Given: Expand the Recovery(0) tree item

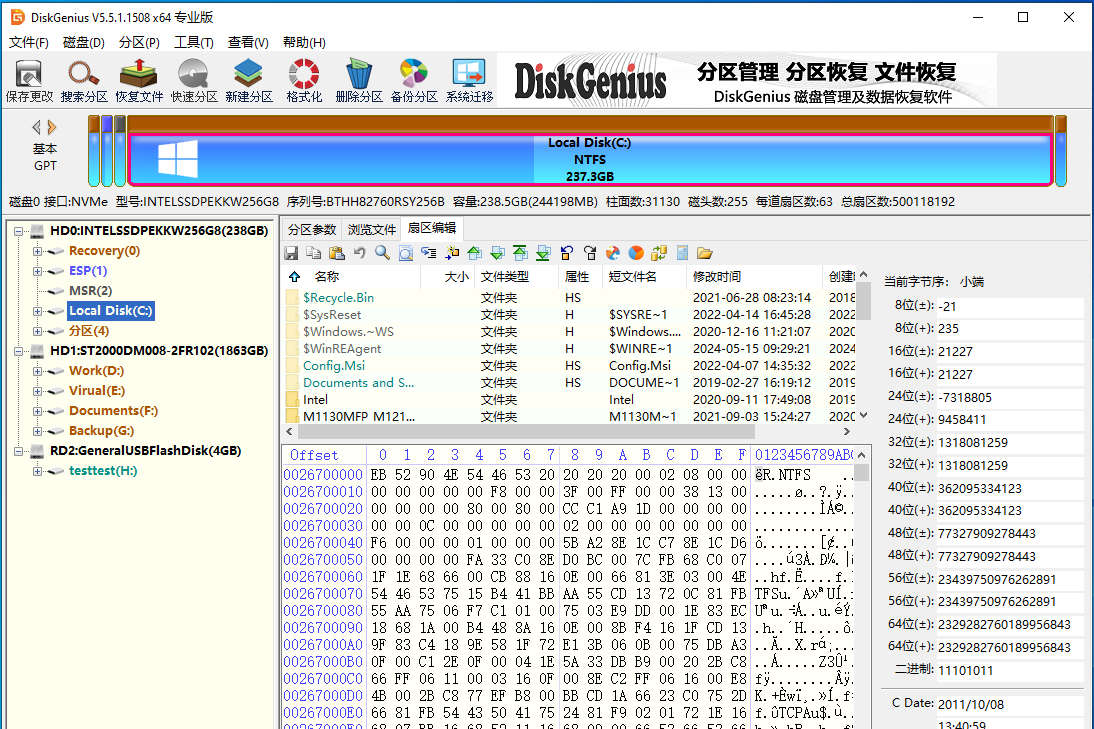Looking at the screenshot, I should tap(36, 252).
